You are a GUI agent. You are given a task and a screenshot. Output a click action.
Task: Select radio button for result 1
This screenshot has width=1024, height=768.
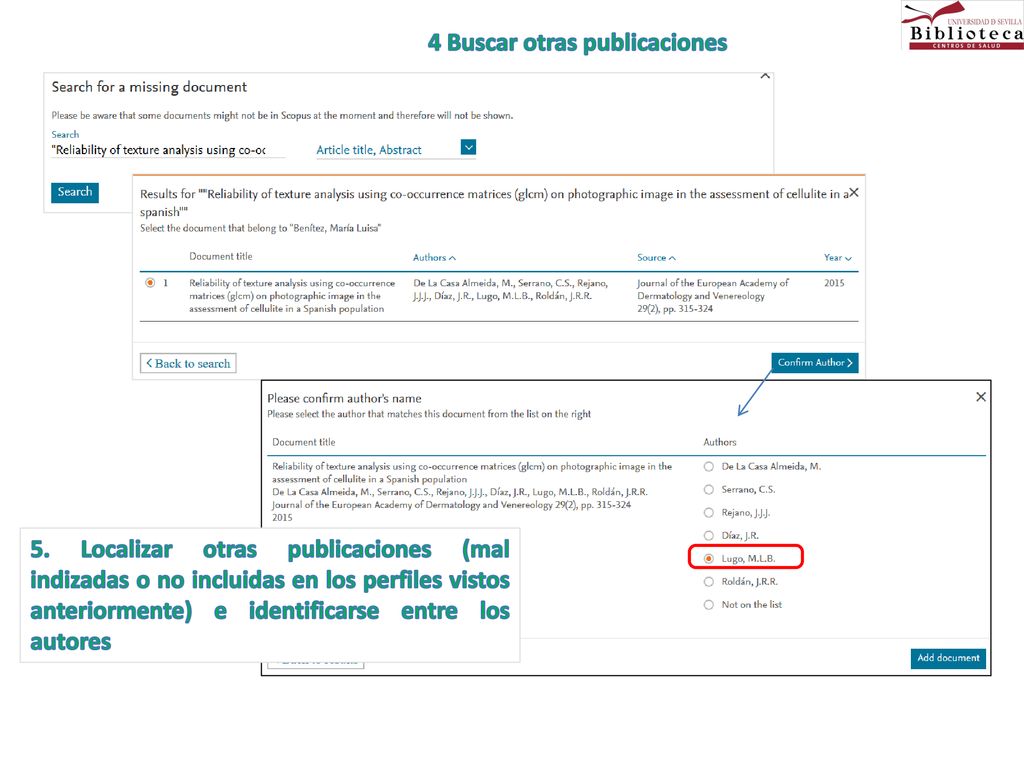(x=150, y=283)
